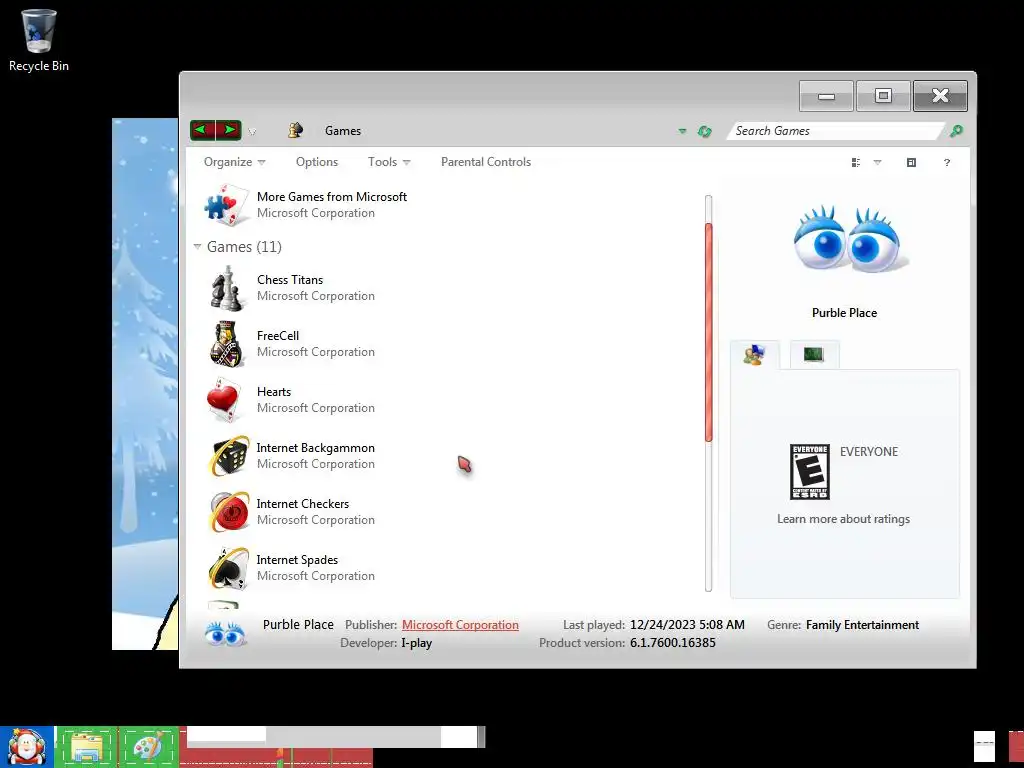Click the Games address bar text
The width and height of the screenshot is (1024, 768).
(343, 131)
